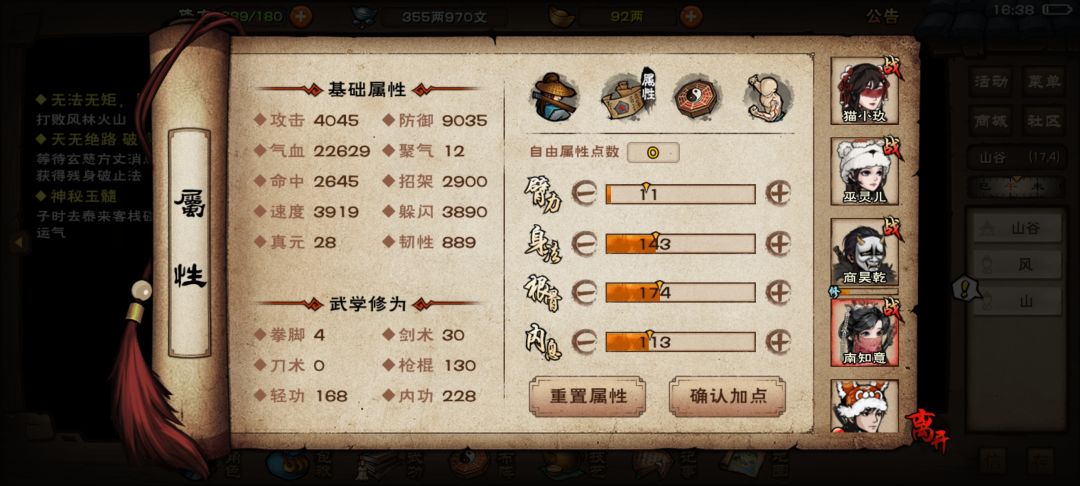
Task: Select the 南知意 character portrait
Action: (x=864, y=332)
